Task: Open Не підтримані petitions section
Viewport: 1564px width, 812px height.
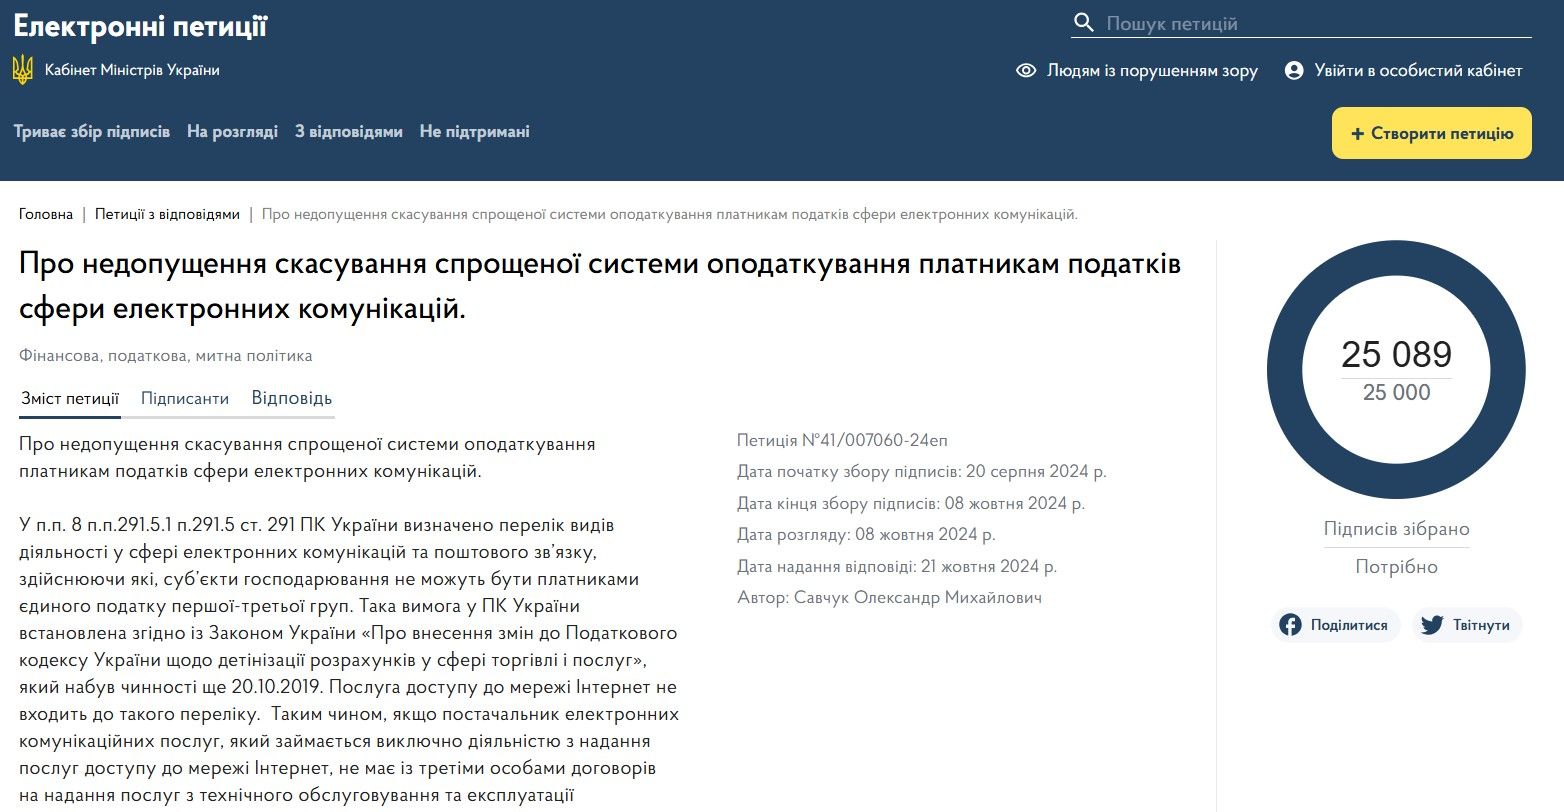Action: click(x=475, y=131)
